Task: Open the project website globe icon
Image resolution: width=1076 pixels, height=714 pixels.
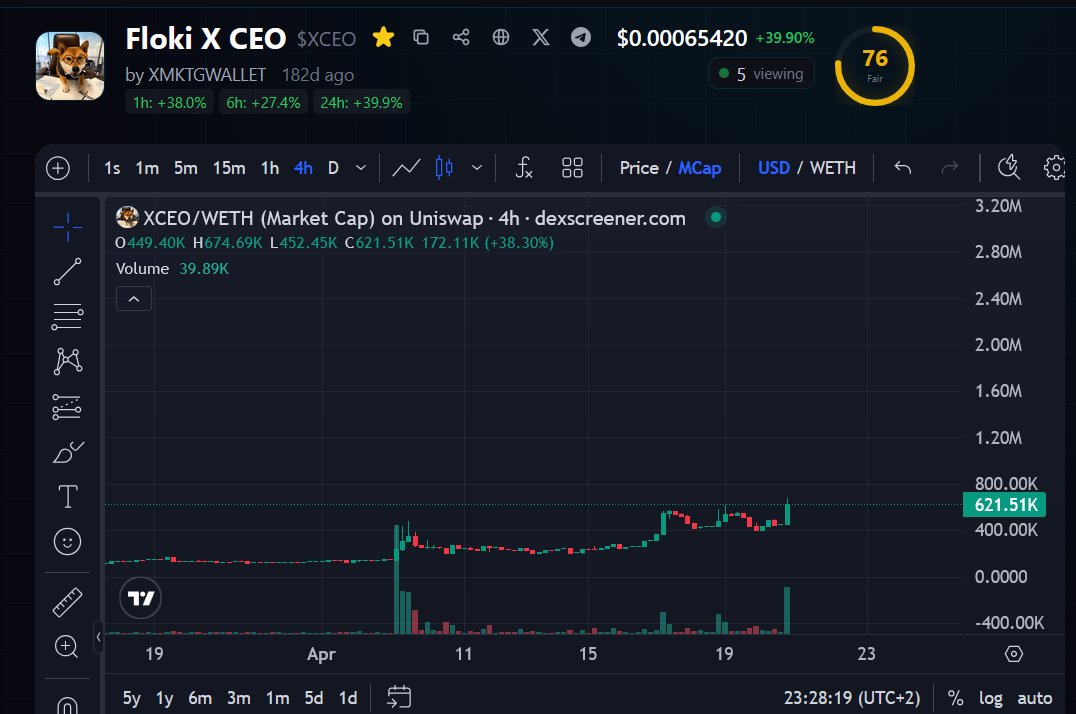Action: 501,37
